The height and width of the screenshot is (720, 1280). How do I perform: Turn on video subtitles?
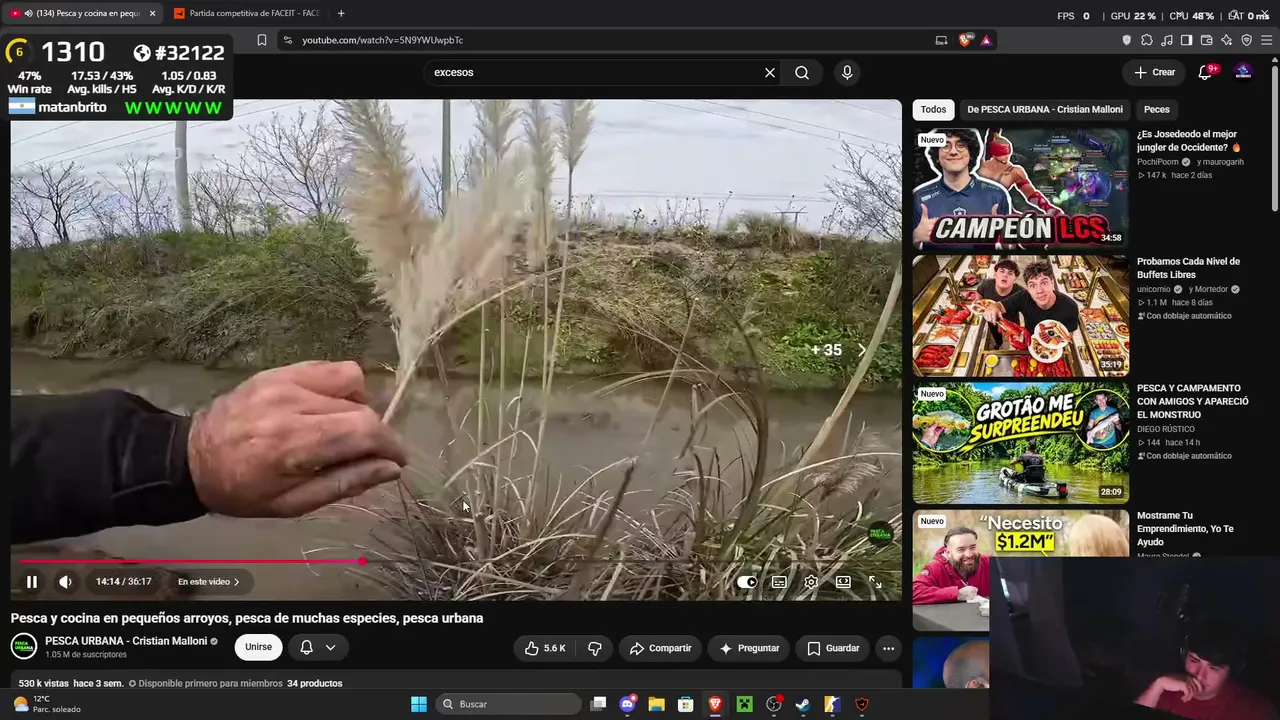coord(779,582)
